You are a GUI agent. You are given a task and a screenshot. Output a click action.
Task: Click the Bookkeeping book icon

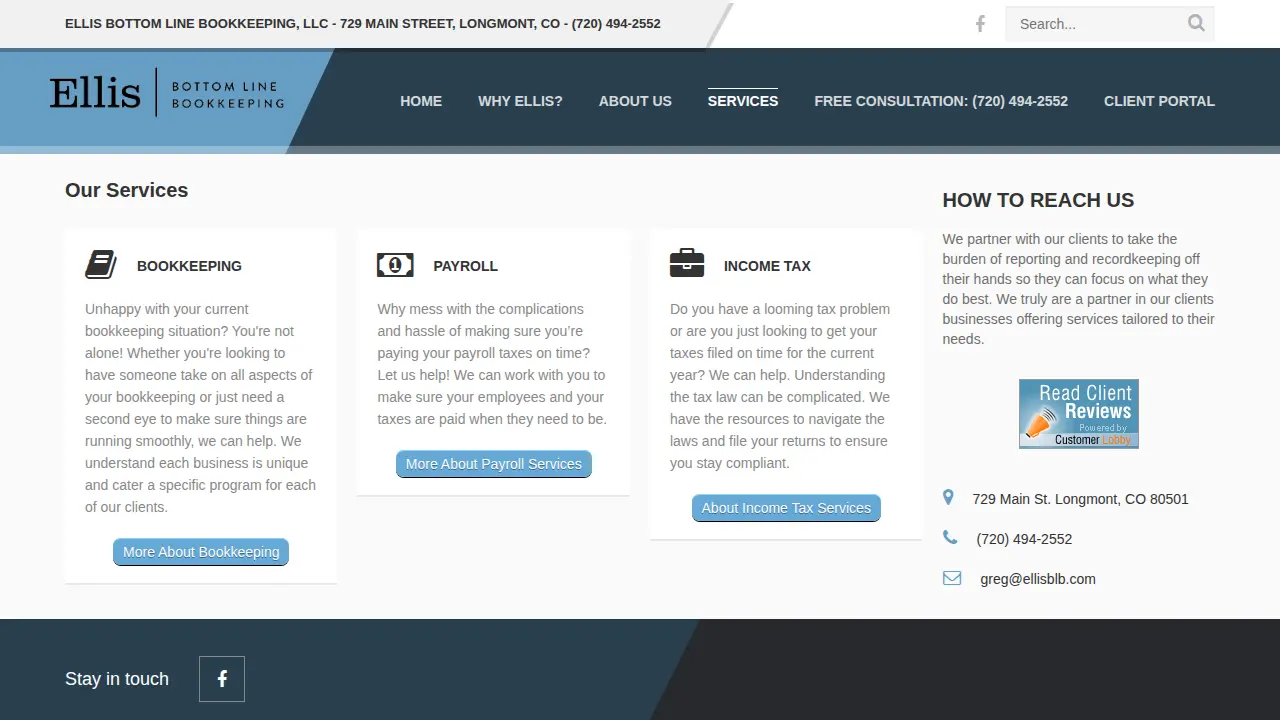click(101, 265)
